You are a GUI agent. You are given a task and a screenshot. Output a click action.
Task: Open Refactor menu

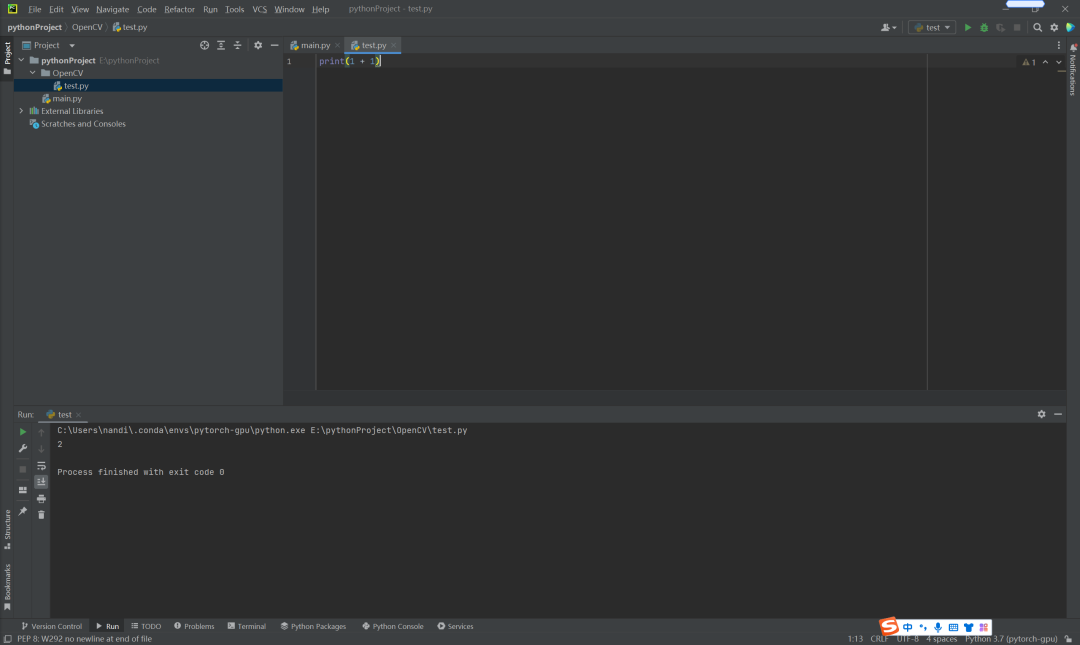(179, 9)
